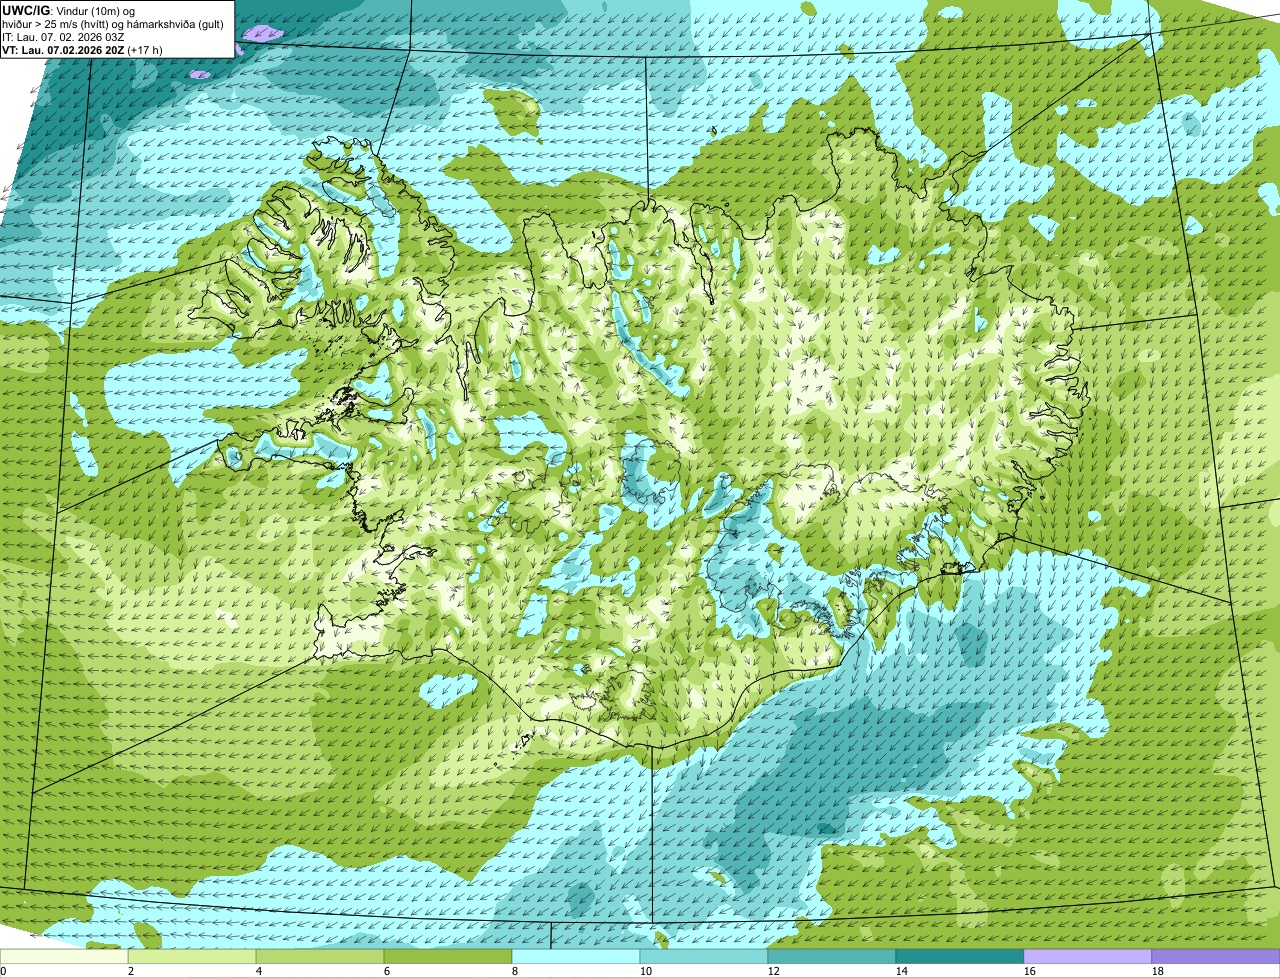Click the legend scale label '6'
This screenshot has height=978, width=1280.
(387, 971)
